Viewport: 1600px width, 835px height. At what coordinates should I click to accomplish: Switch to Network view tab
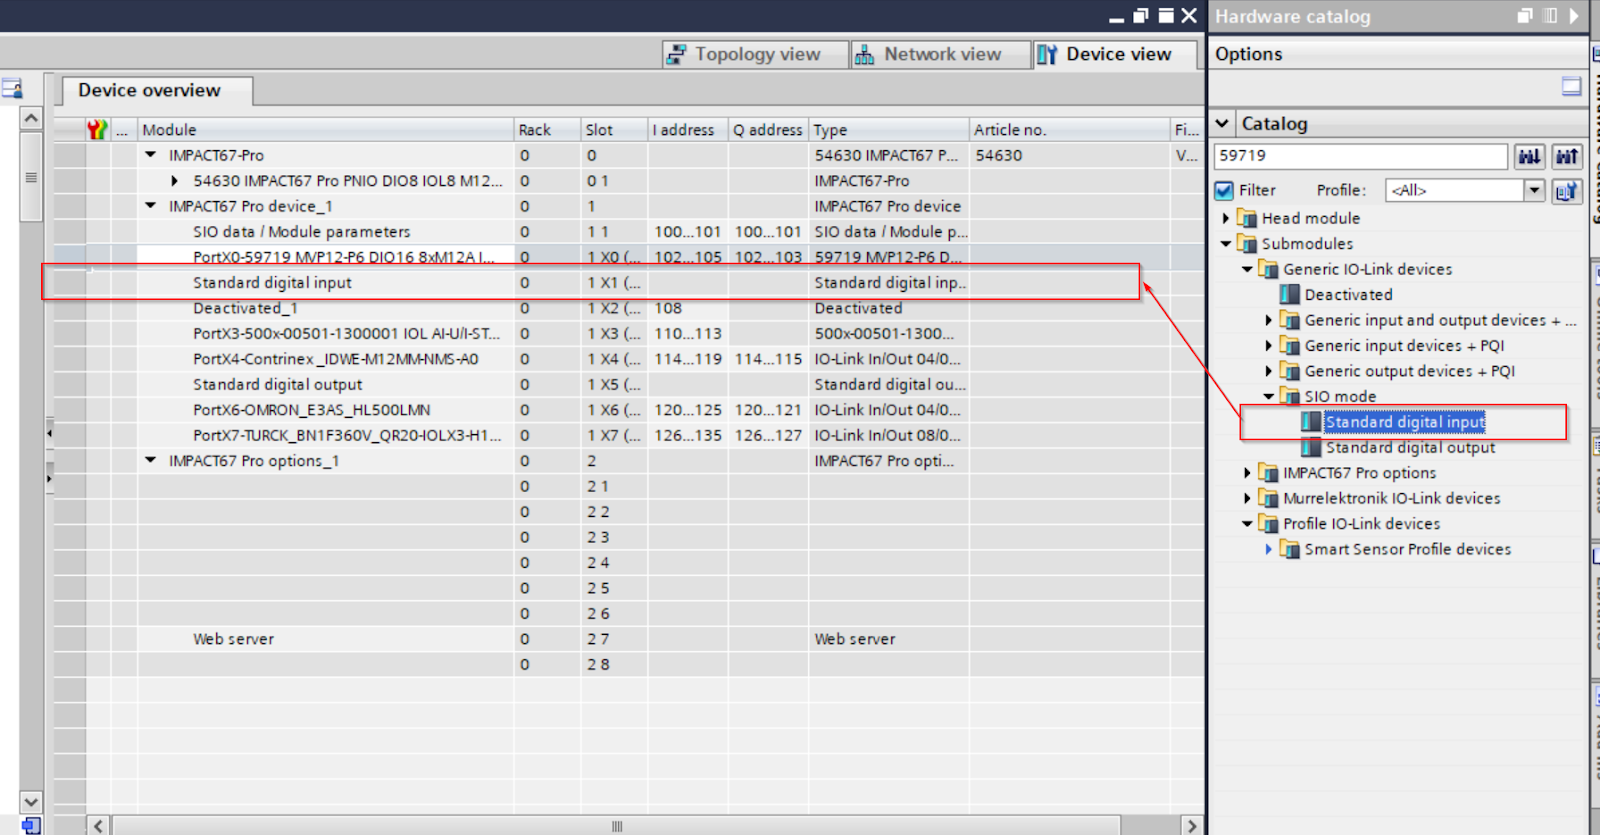point(940,54)
